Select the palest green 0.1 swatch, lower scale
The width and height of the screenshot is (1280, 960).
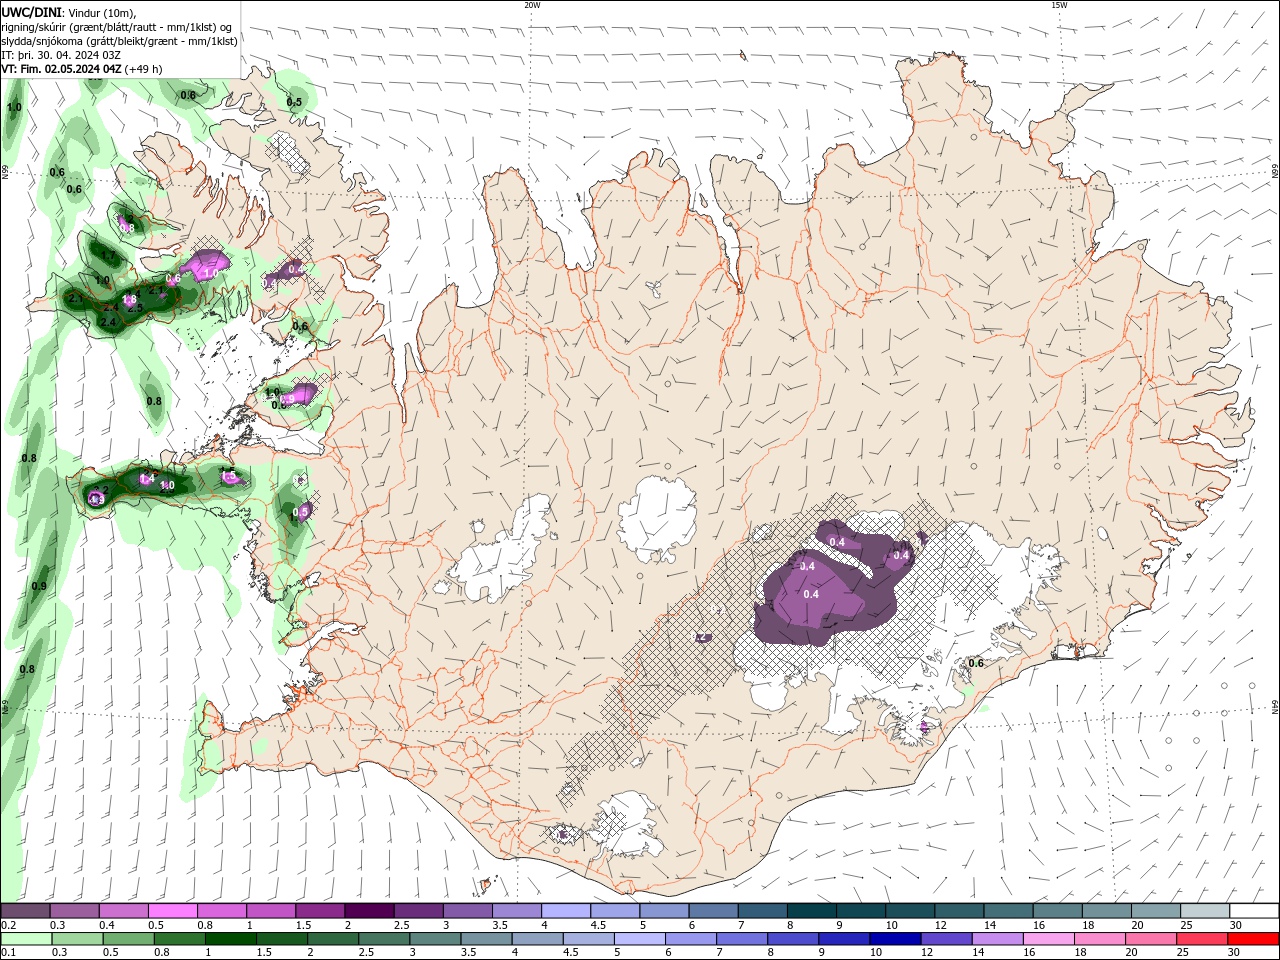click(26, 939)
